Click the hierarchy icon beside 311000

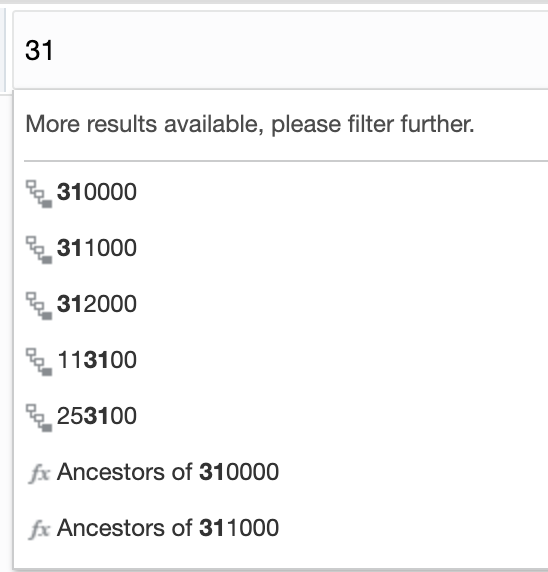(x=39, y=250)
